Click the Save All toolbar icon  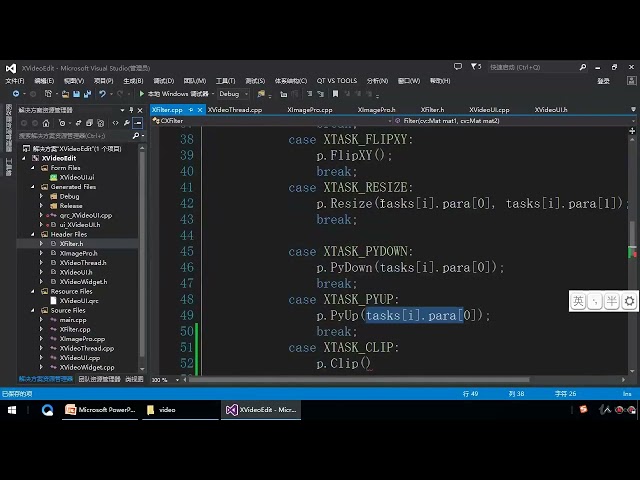[x=87, y=94]
